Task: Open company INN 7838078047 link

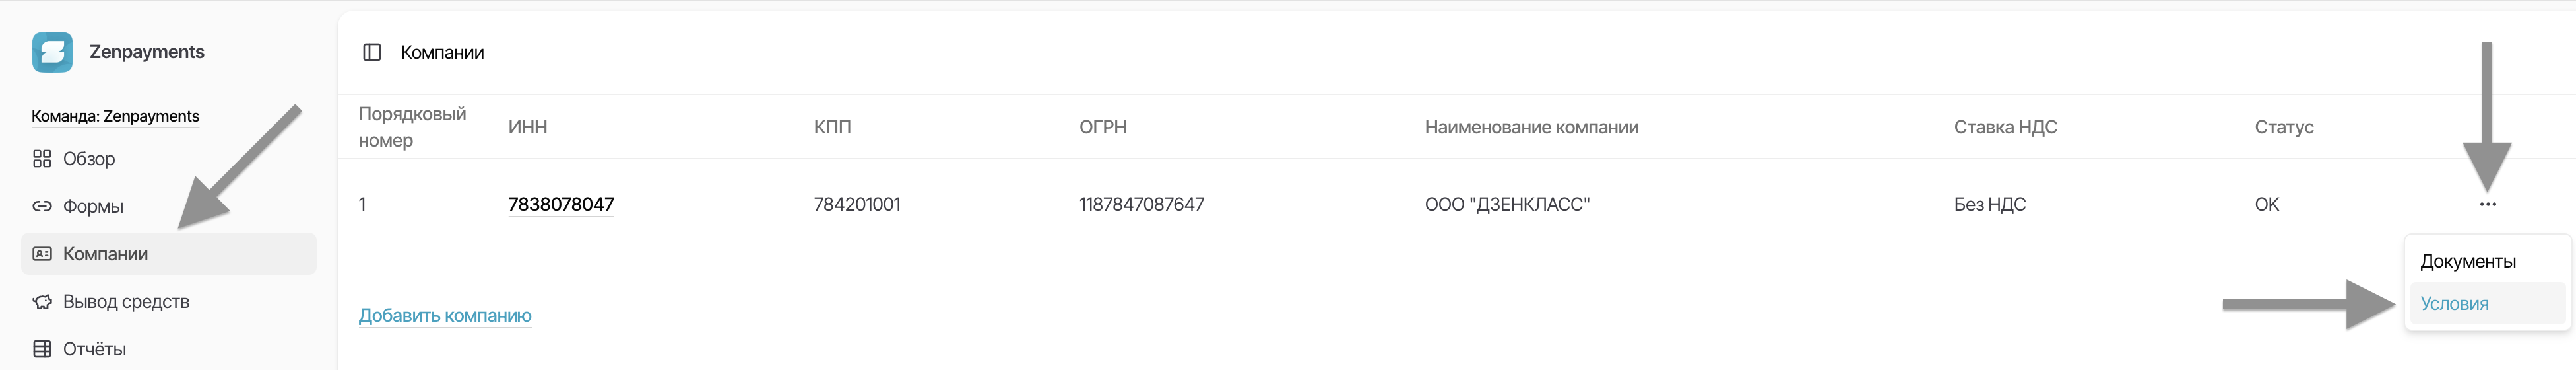Action: click(x=561, y=204)
